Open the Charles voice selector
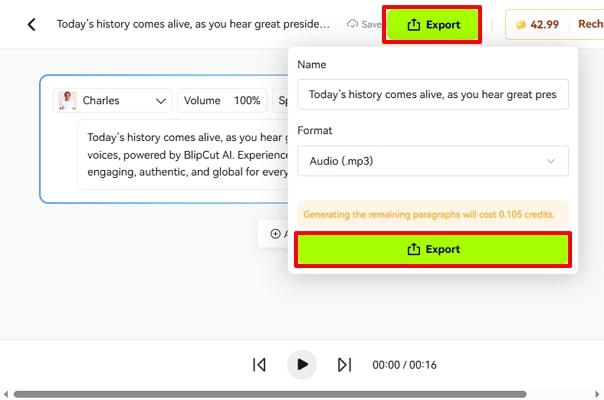Screen dimensions: 604x400 [x=112, y=101]
